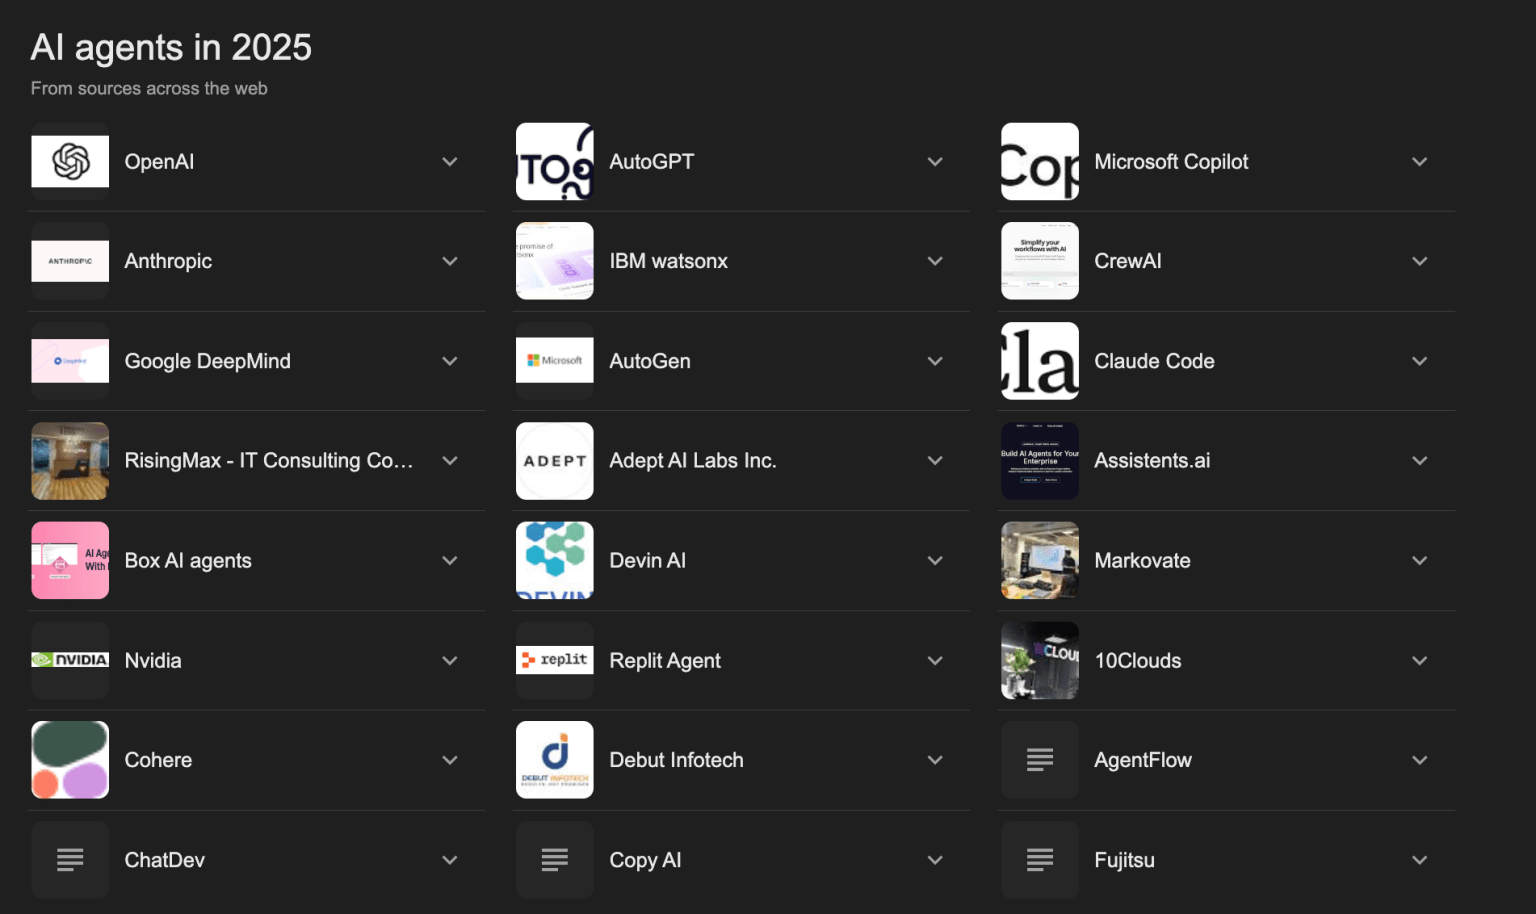Click the Cohere logo thumbnail

[70, 760]
